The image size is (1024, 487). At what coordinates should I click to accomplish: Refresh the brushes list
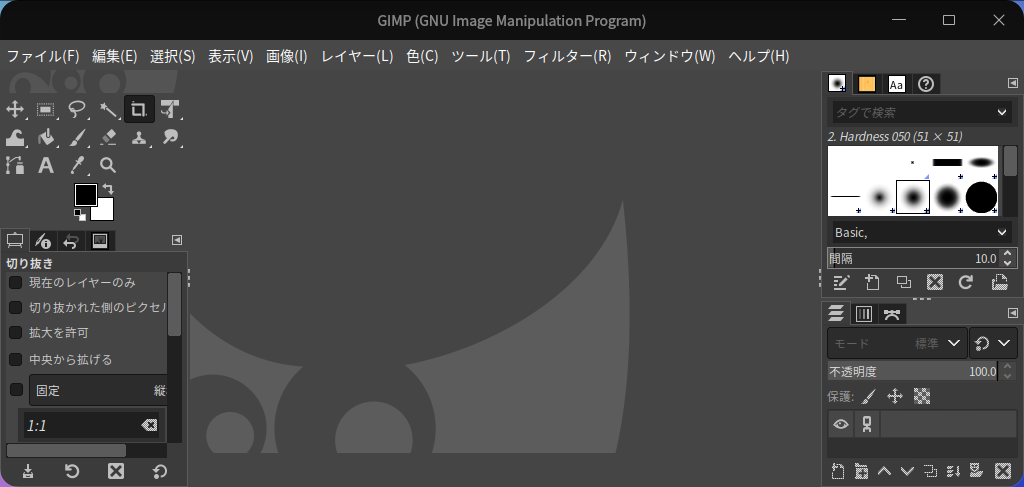(966, 283)
